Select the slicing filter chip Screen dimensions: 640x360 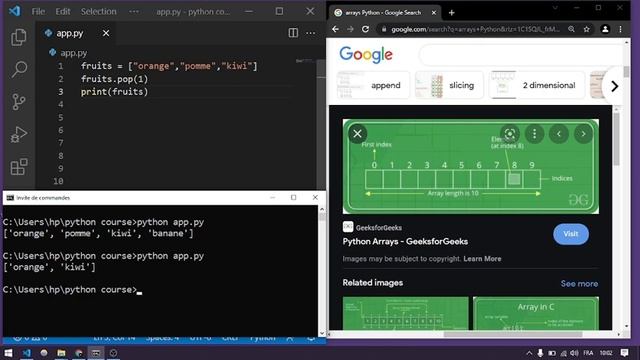[x=449, y=85]
